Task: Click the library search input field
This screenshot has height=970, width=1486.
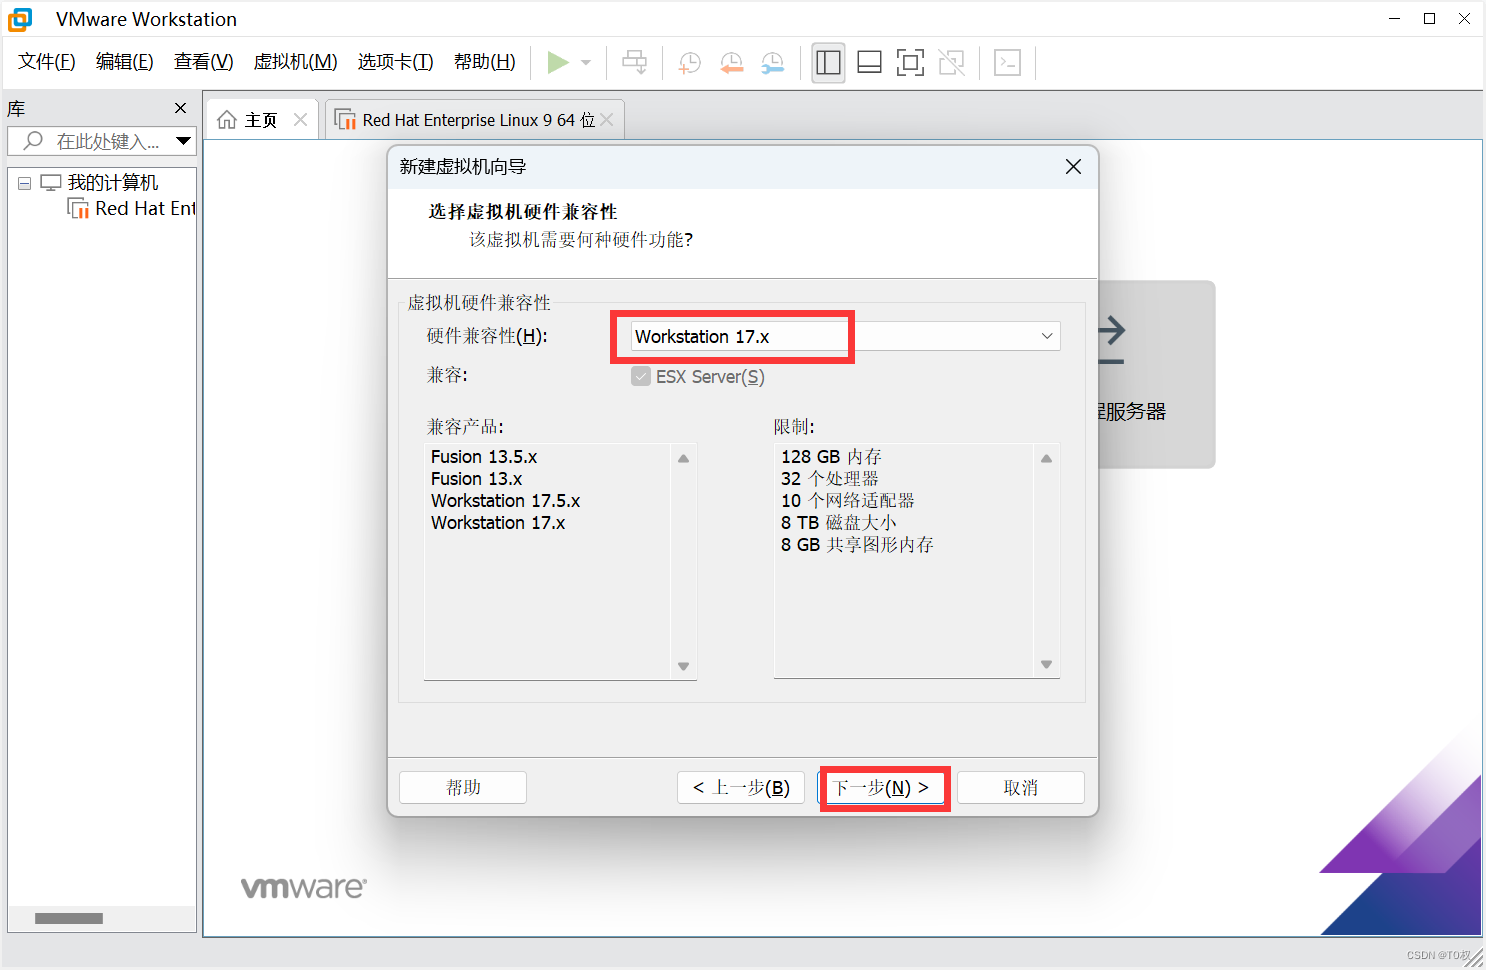Action: [x=100, y=141]
